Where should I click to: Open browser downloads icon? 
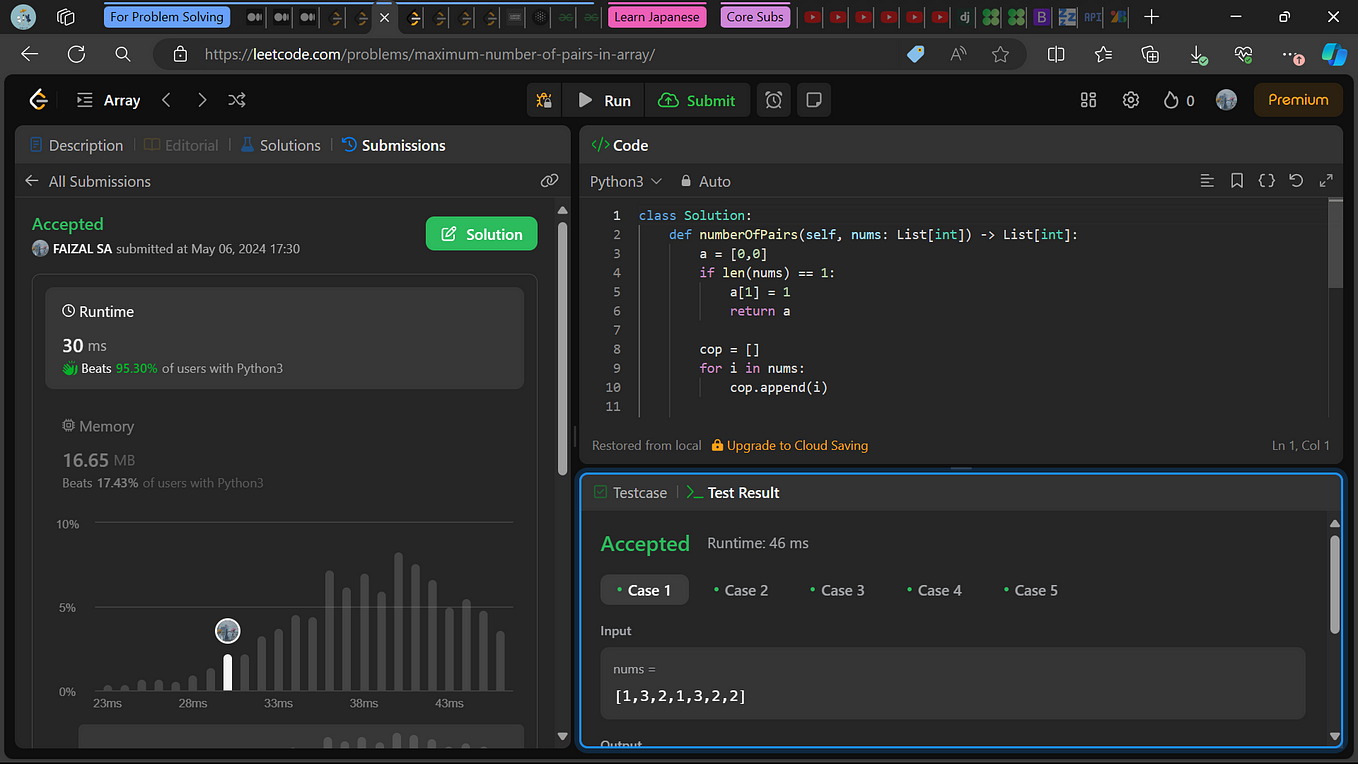click(1197, 54)
